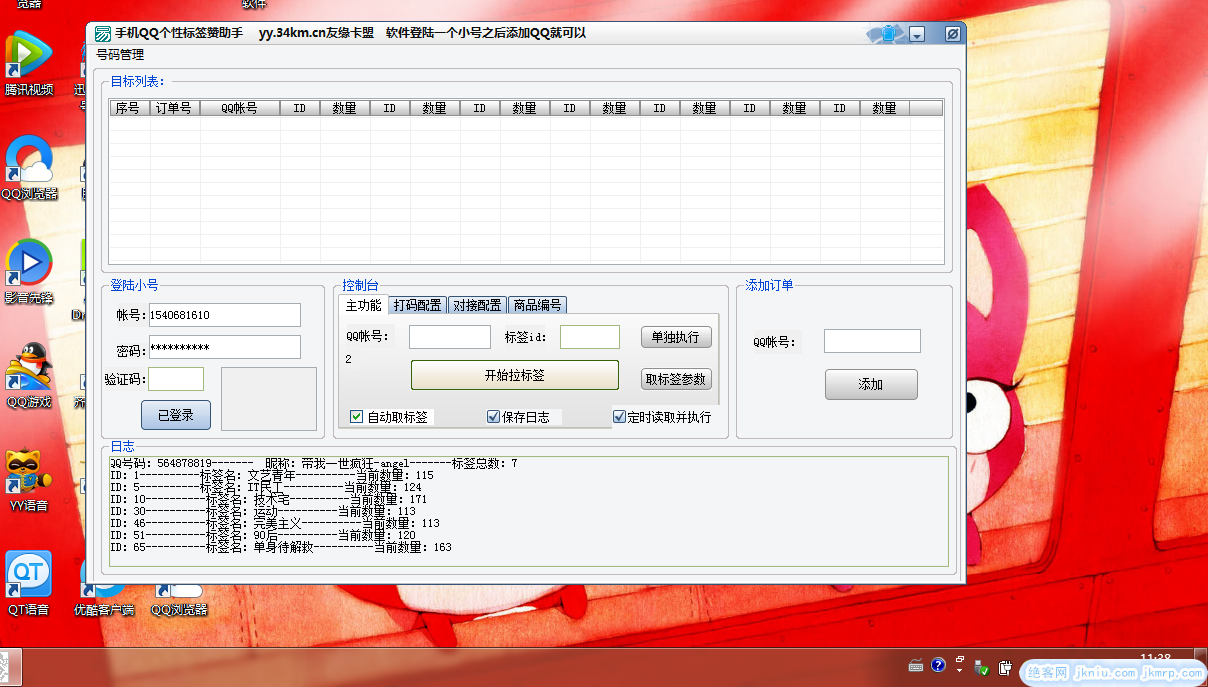Click the blue shirt skin icon in title bar
The image size is (1208, 687).
pos(888,34)
